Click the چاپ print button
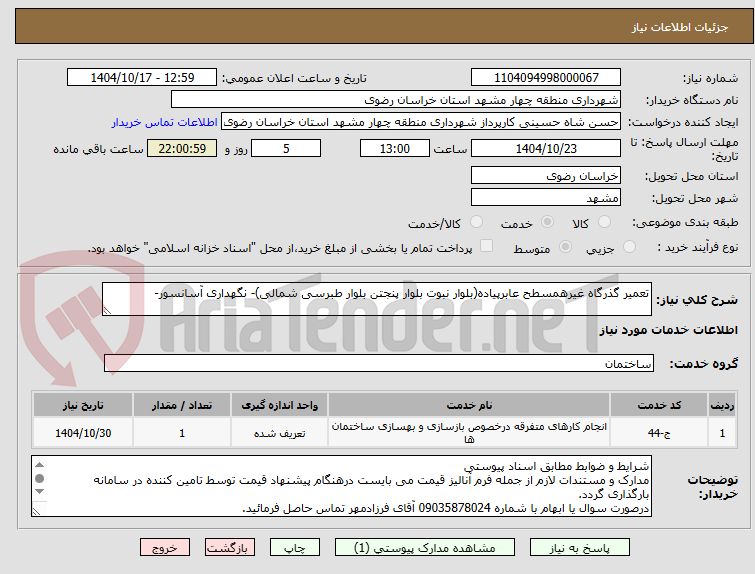755x574 pixels. 295,548
